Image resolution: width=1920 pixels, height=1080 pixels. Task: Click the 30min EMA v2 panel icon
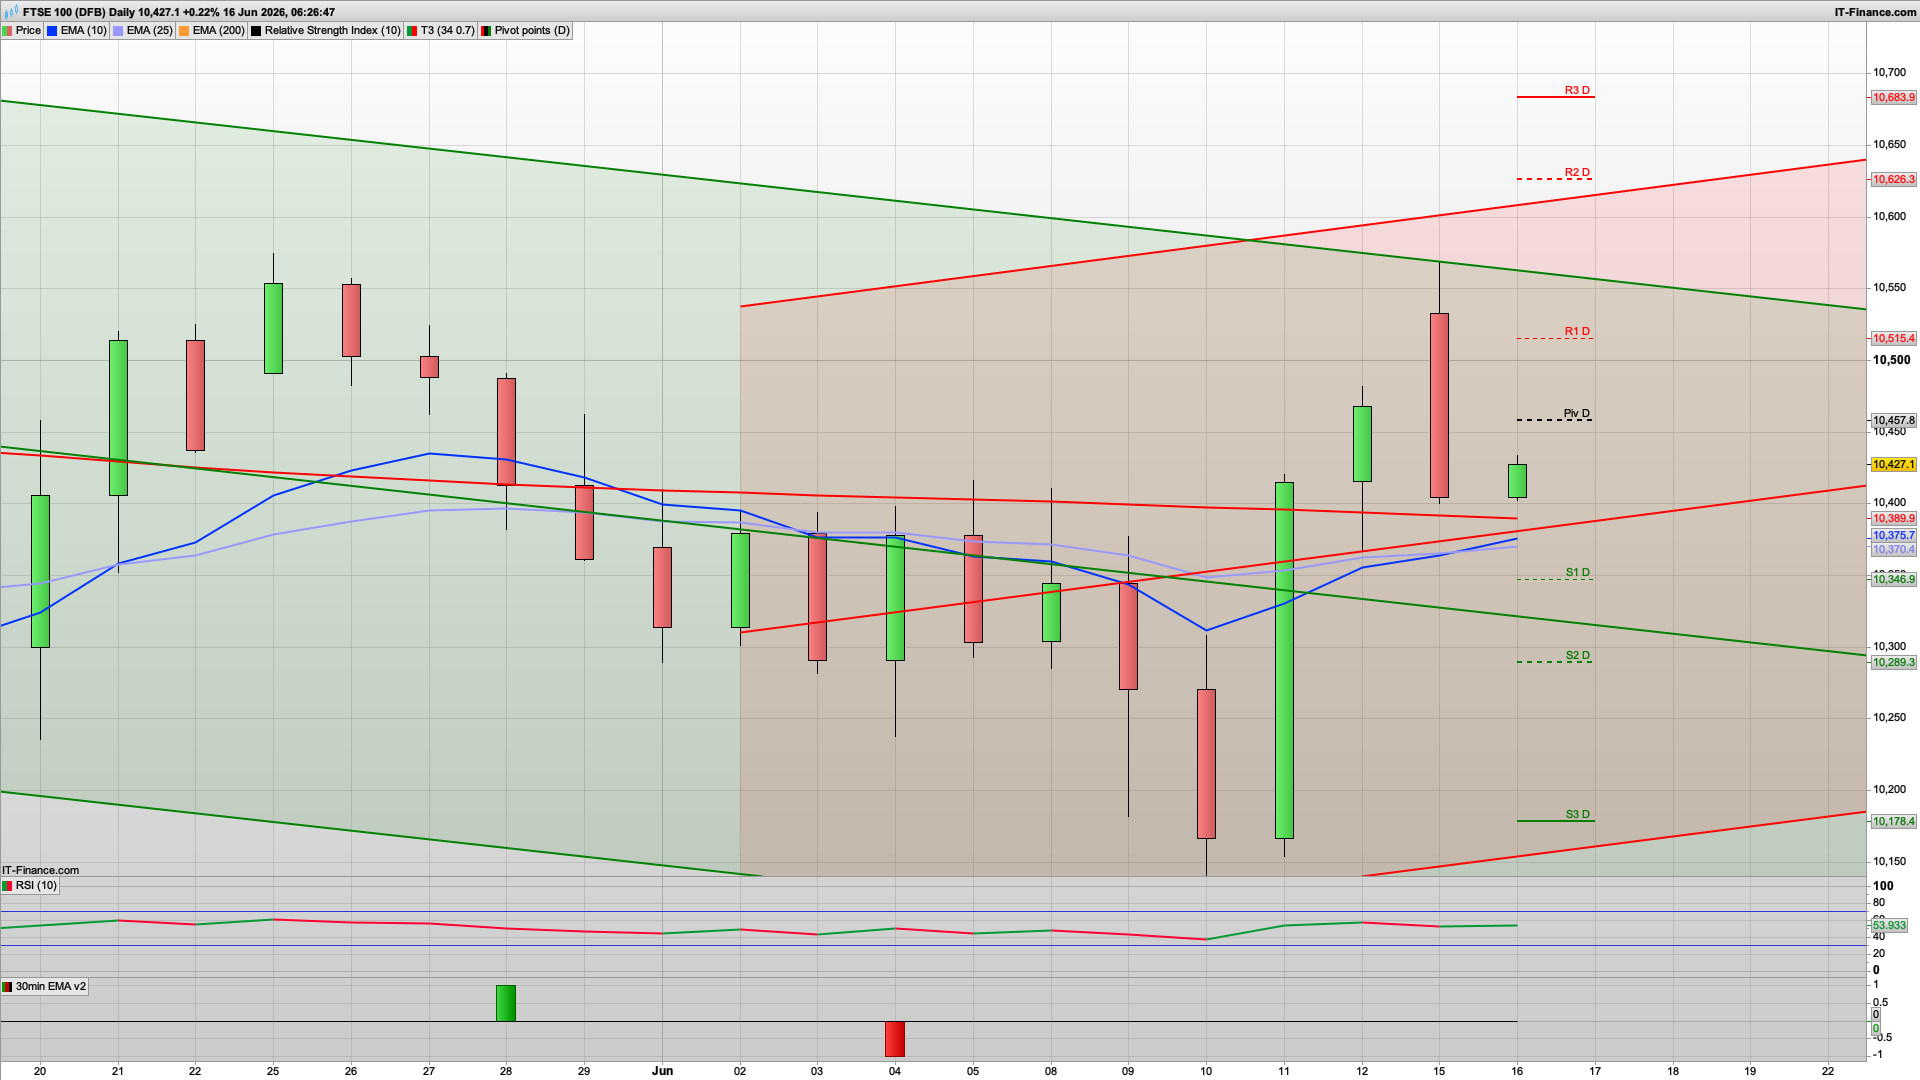click(8, 987)
